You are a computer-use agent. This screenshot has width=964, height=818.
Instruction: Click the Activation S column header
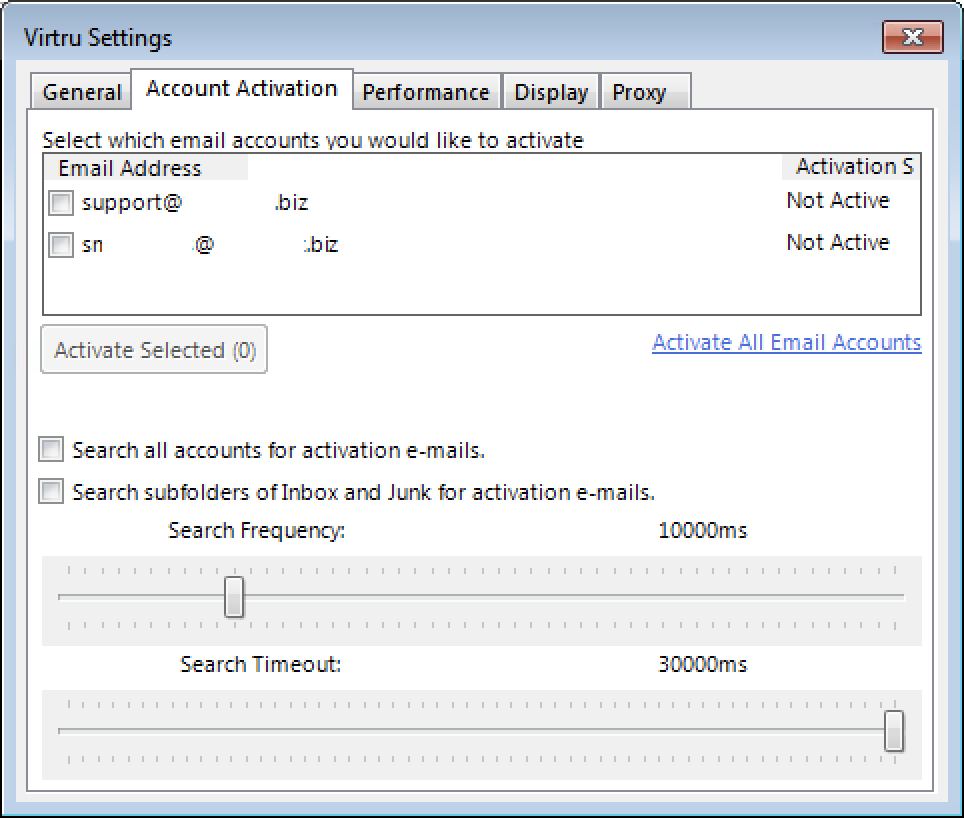point(851,167)
